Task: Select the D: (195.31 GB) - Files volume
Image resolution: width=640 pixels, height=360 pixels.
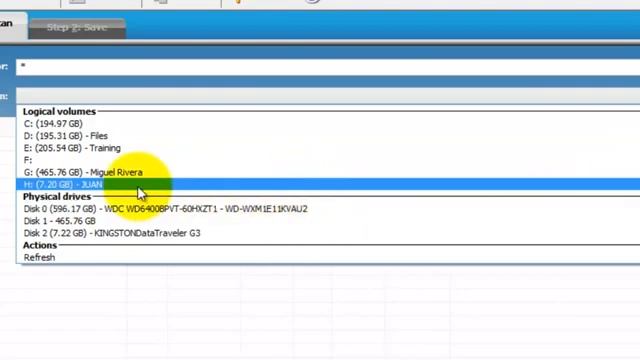Action: point(328,136)
